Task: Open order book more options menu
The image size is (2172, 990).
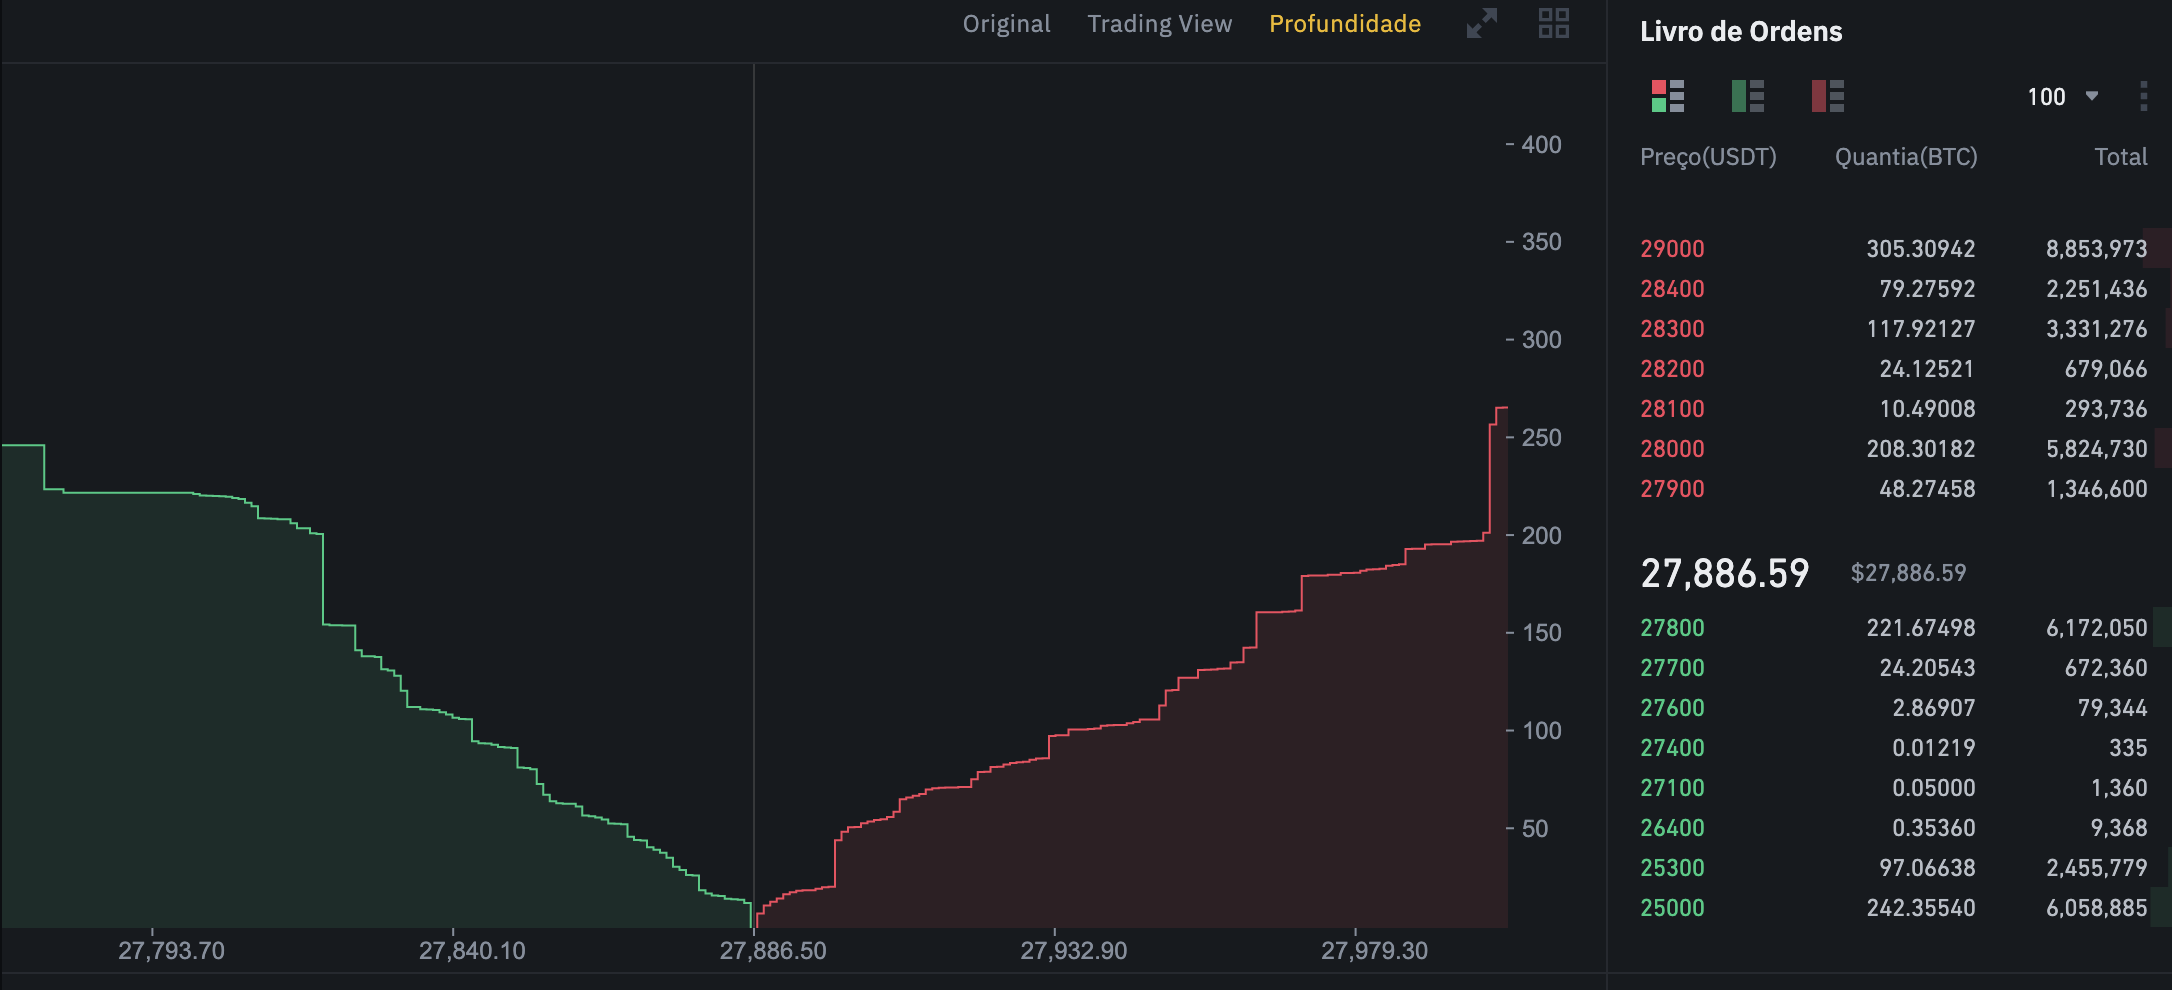Action: [2142, 96]
